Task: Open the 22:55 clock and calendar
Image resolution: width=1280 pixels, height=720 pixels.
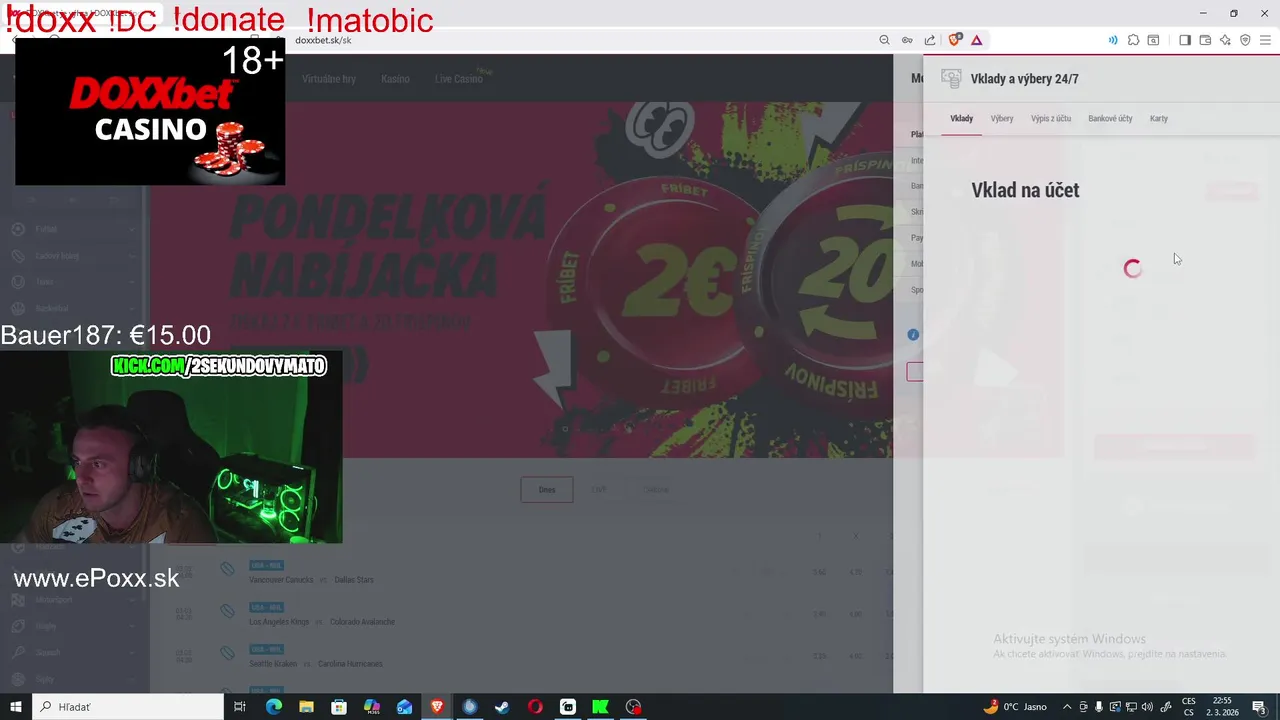Action: point(1222,707)
